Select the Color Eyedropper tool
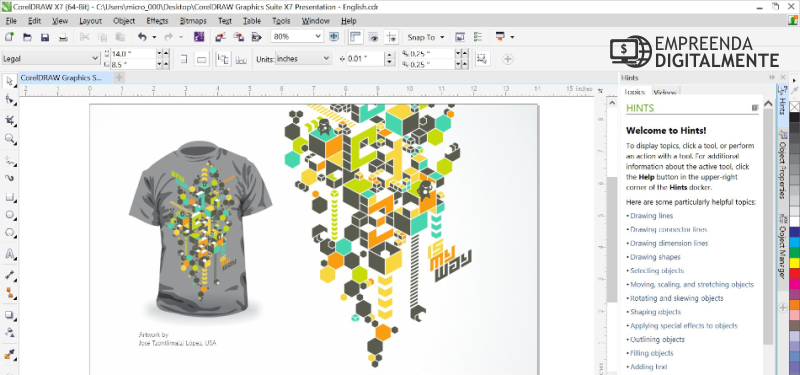Screen dimensions: 800x375 point(9,354)
